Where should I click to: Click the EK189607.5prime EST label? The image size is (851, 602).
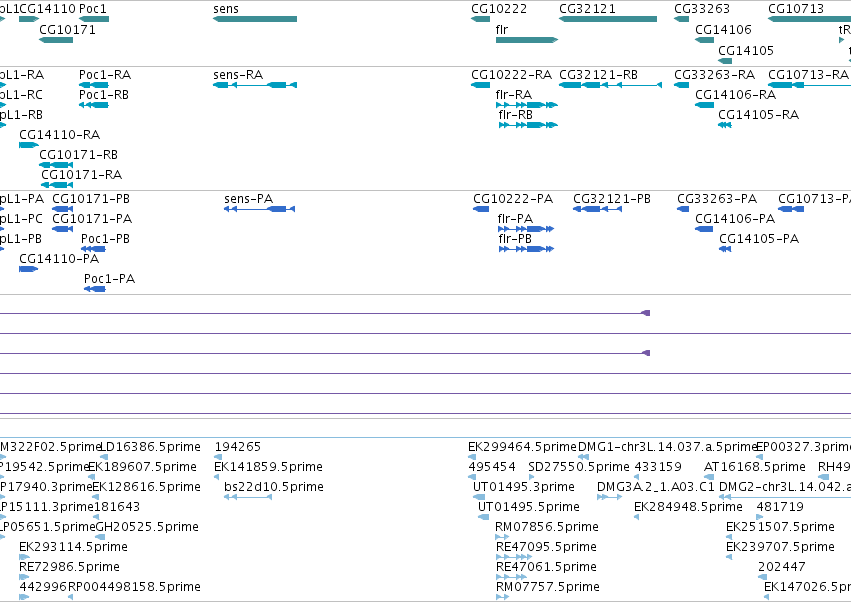(142, 467)
